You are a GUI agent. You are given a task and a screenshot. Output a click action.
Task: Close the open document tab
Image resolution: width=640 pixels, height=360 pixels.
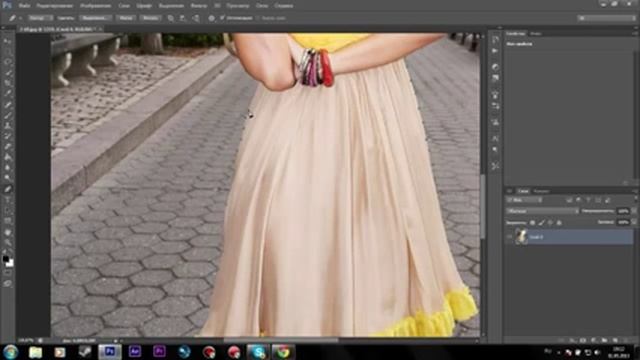(x=100, y=29)
